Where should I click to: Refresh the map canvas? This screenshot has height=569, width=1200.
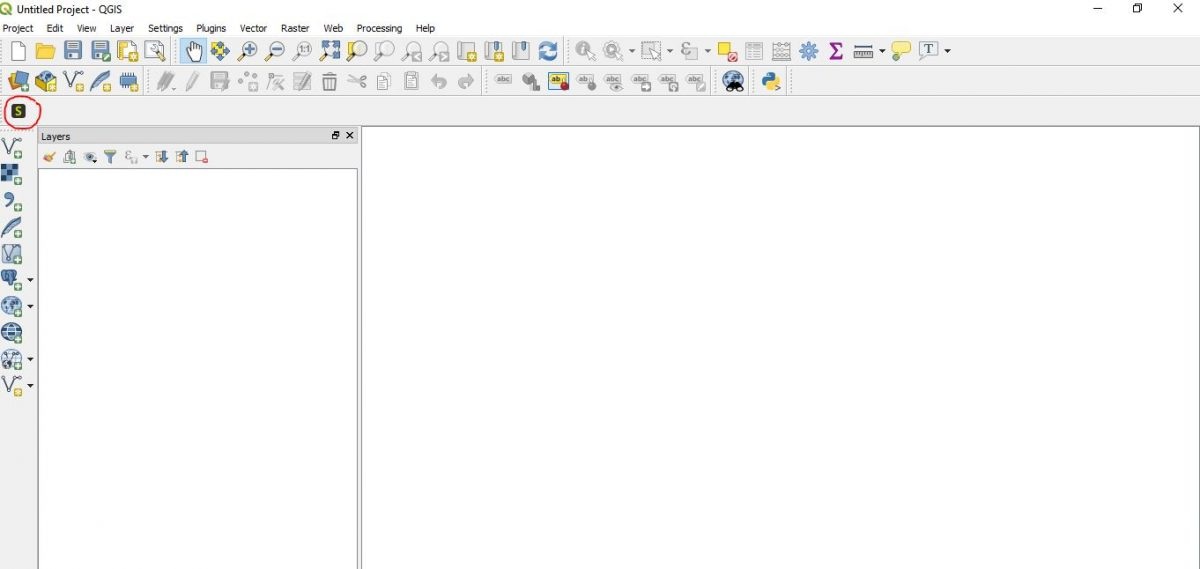click(547, 51)
